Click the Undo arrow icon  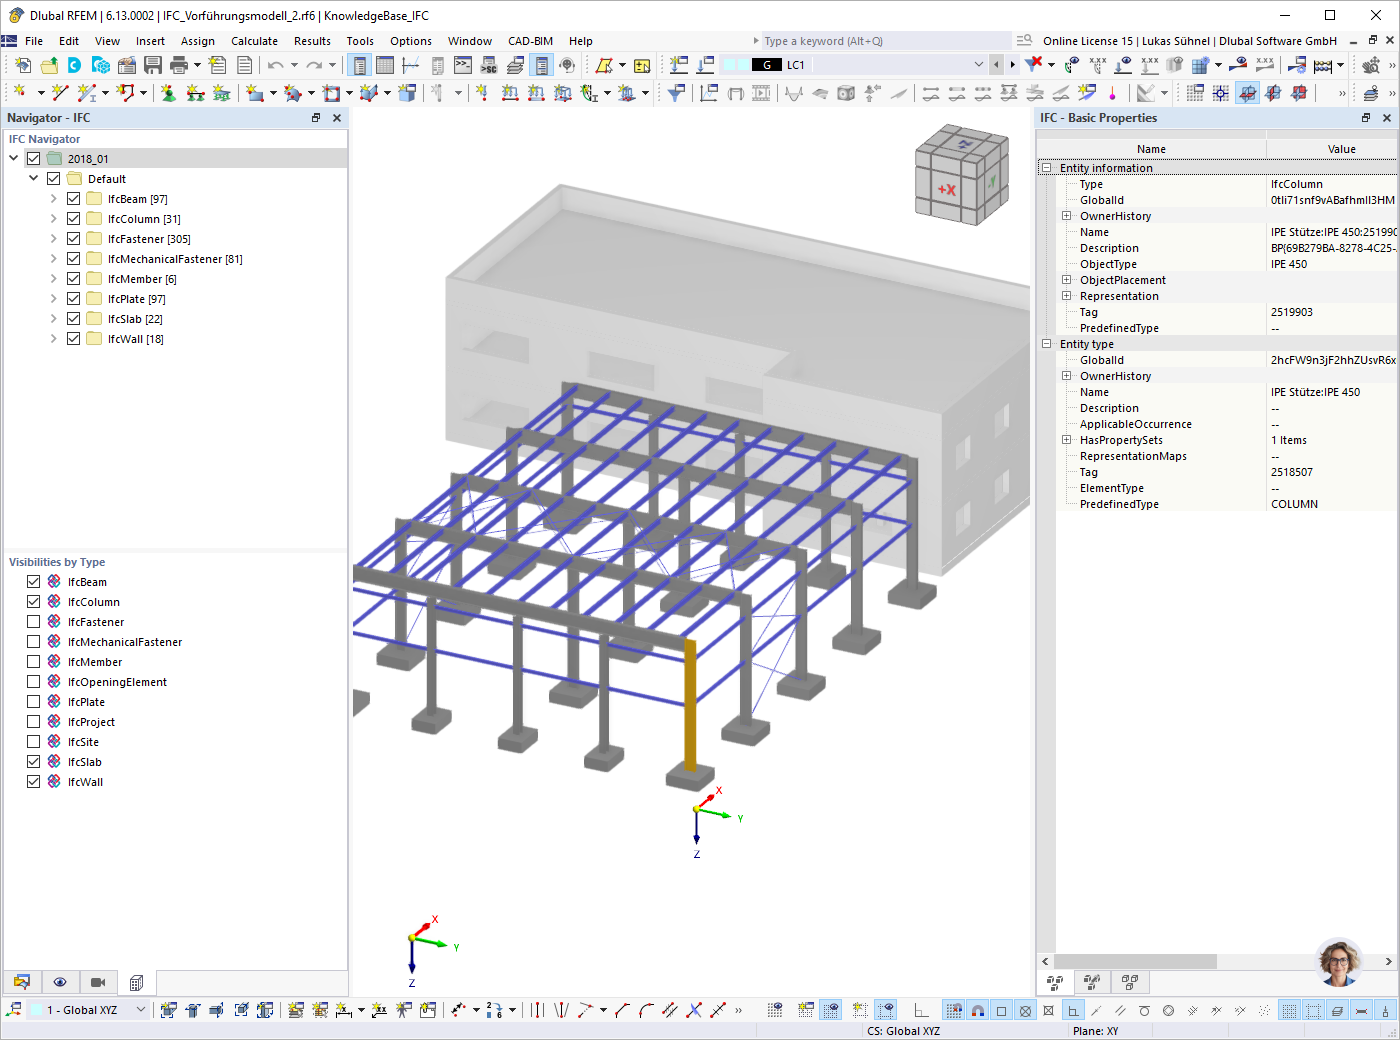[x=275, y=65]
